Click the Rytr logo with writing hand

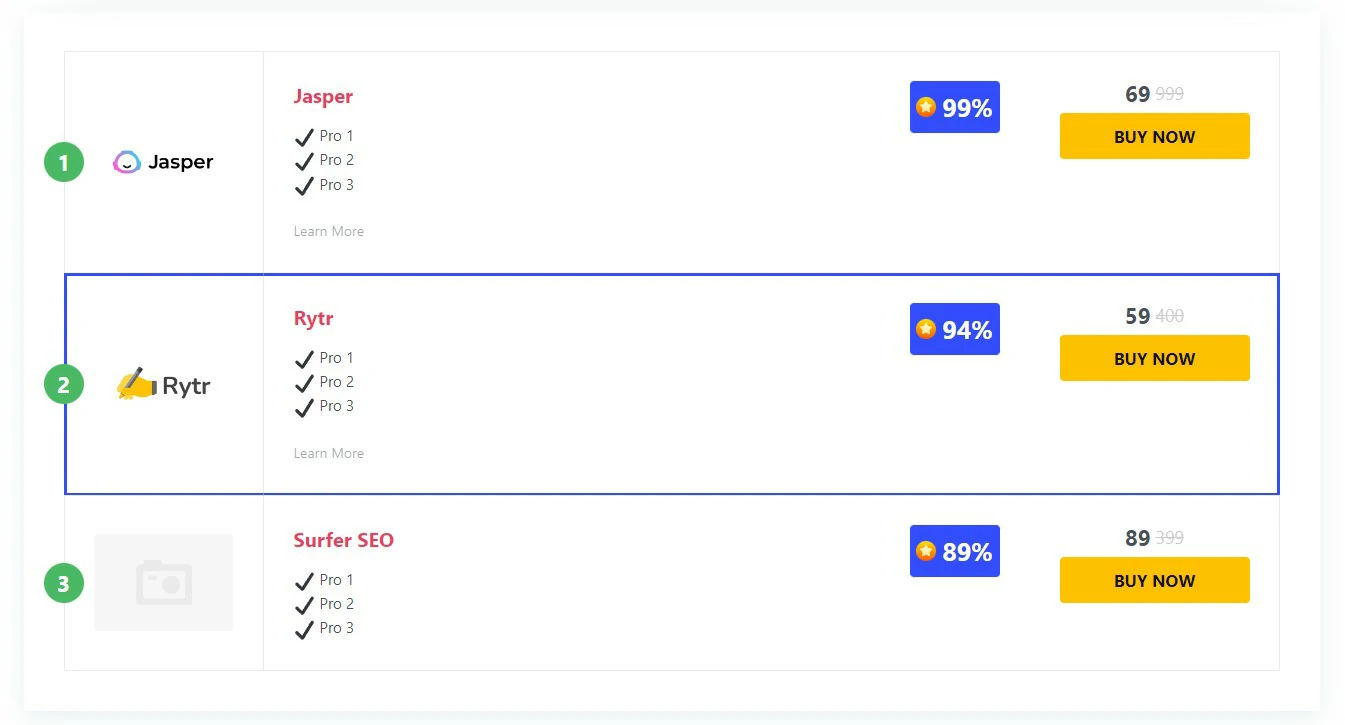click(163, 385)
